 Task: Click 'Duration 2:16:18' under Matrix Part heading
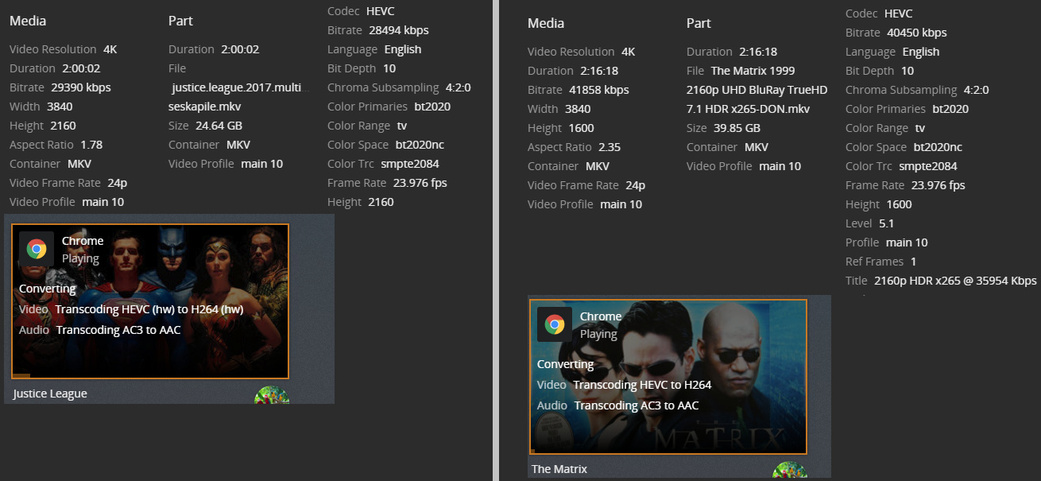[x=732, y=52]
